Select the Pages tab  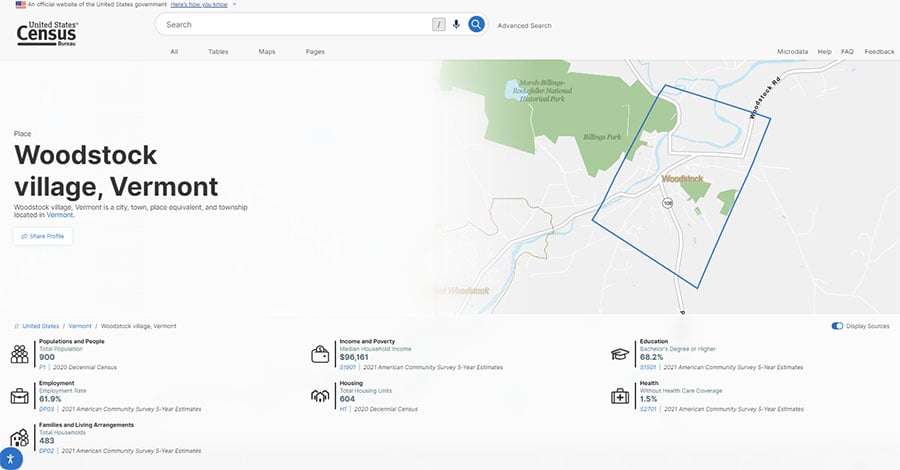[x=315, y=52]
